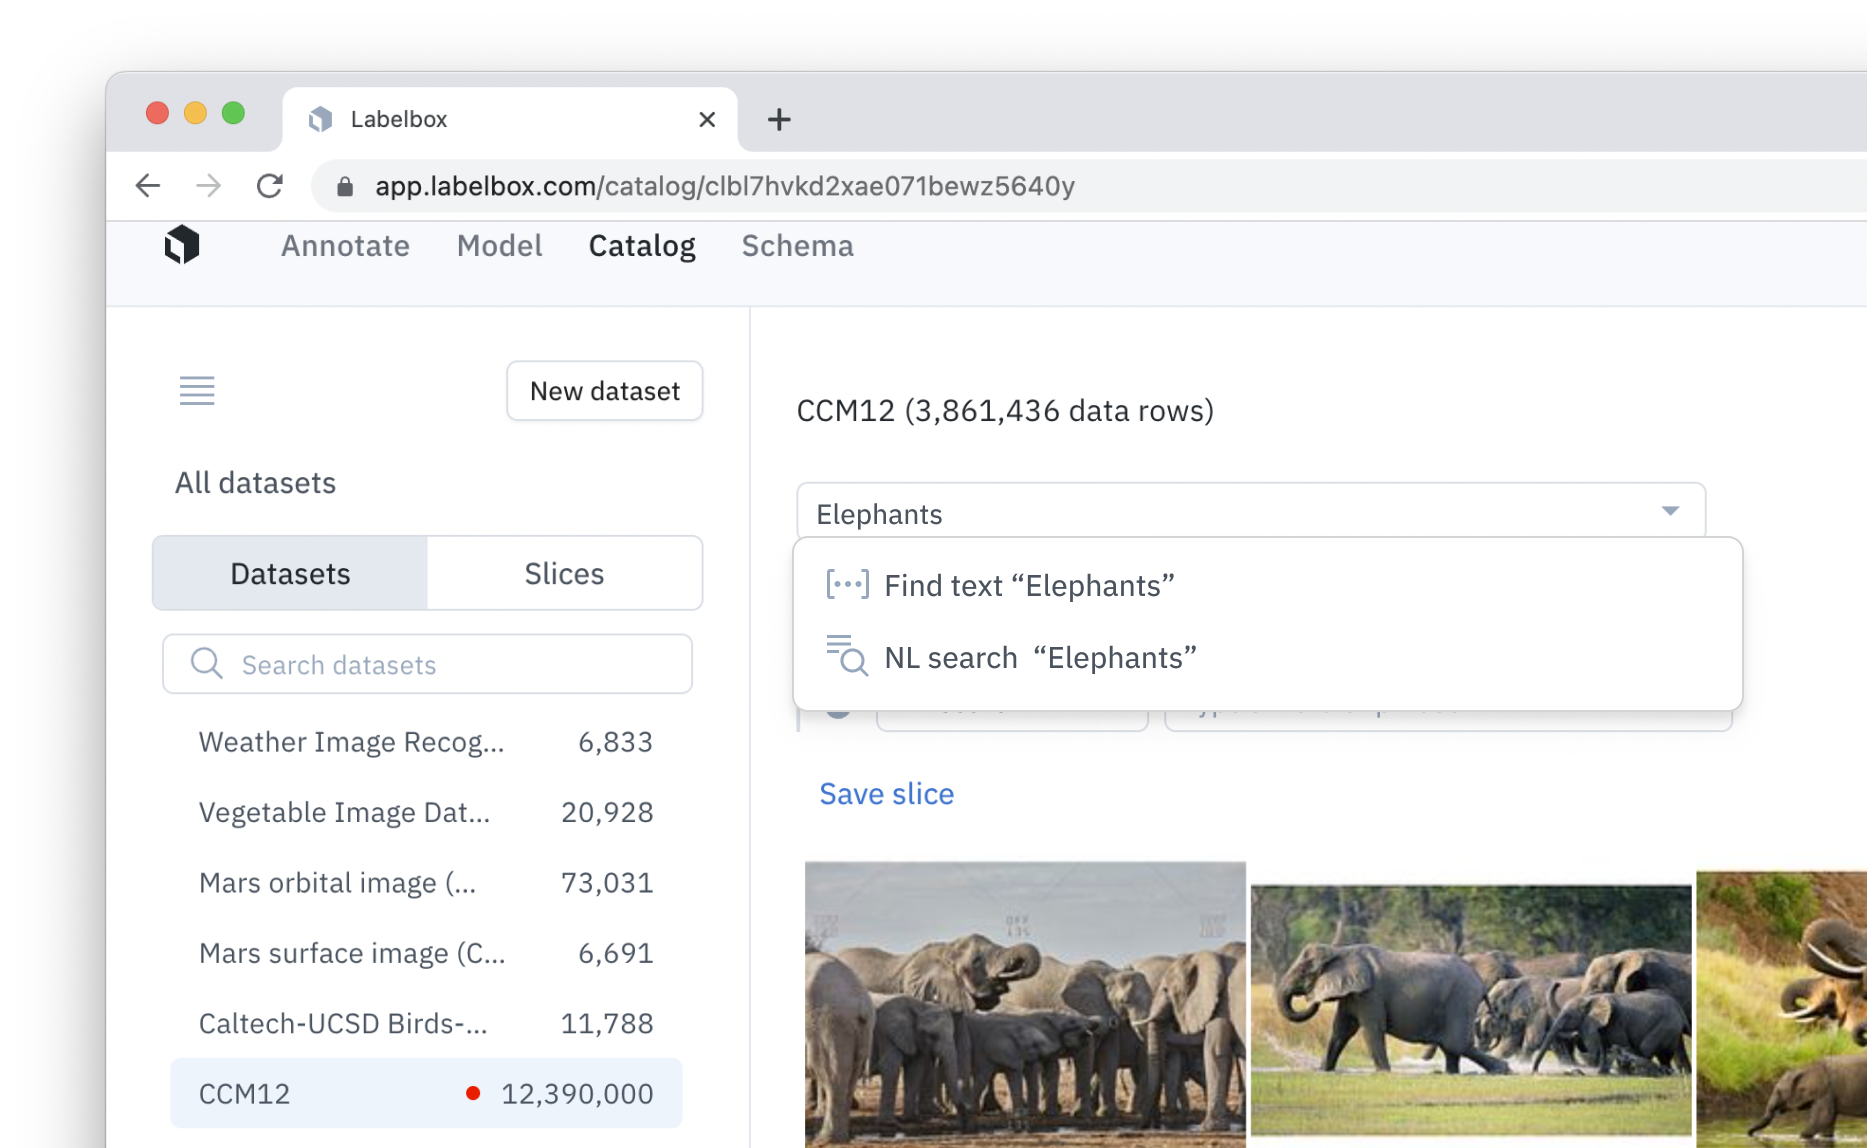Reload the current page
This screenshot has height=1148, width=1867.
(x=270, y=185)
